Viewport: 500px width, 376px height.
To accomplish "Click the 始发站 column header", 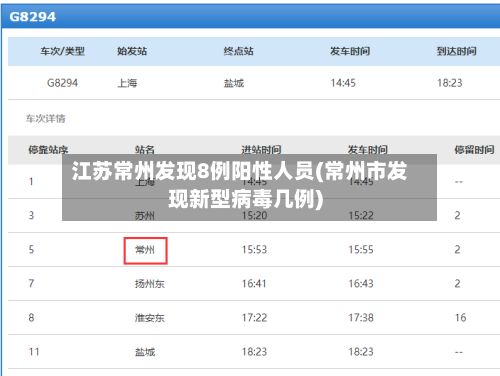I will click(x=132, y=51).
